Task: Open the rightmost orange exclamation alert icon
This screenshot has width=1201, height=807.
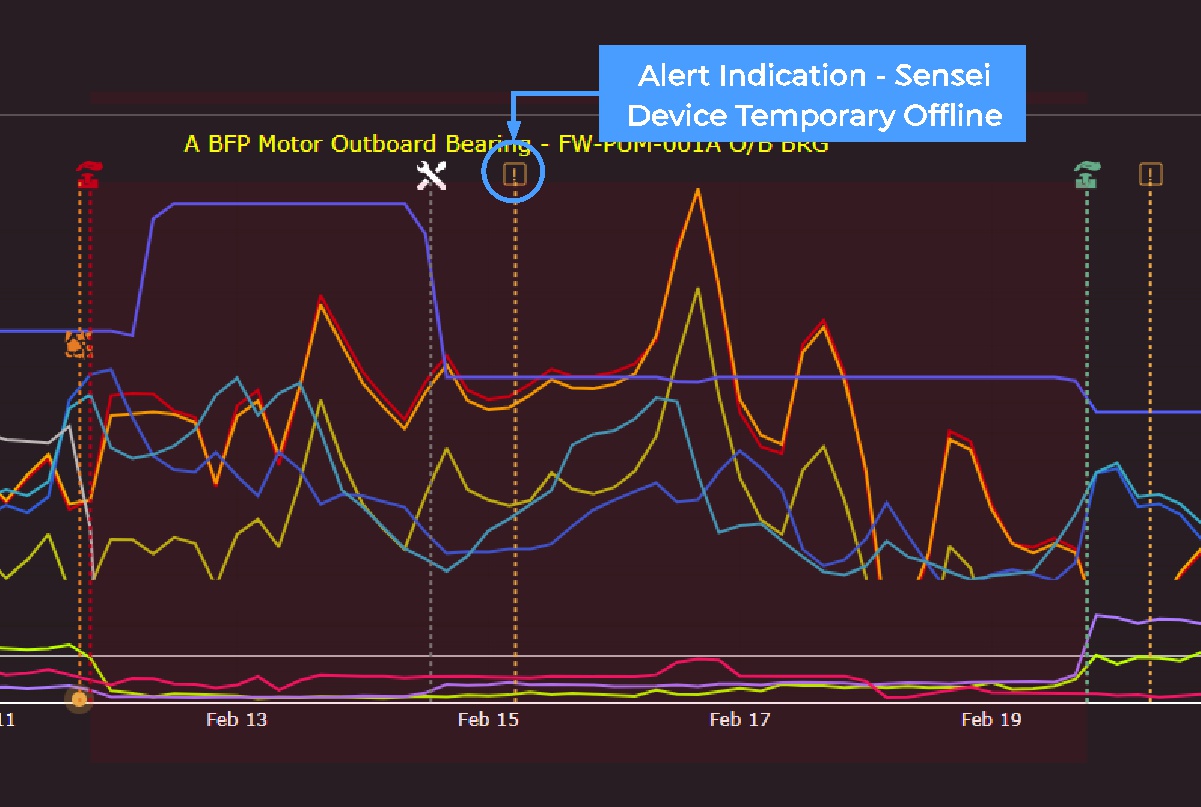Action: pyautogui.click(x=1151, y=175)
